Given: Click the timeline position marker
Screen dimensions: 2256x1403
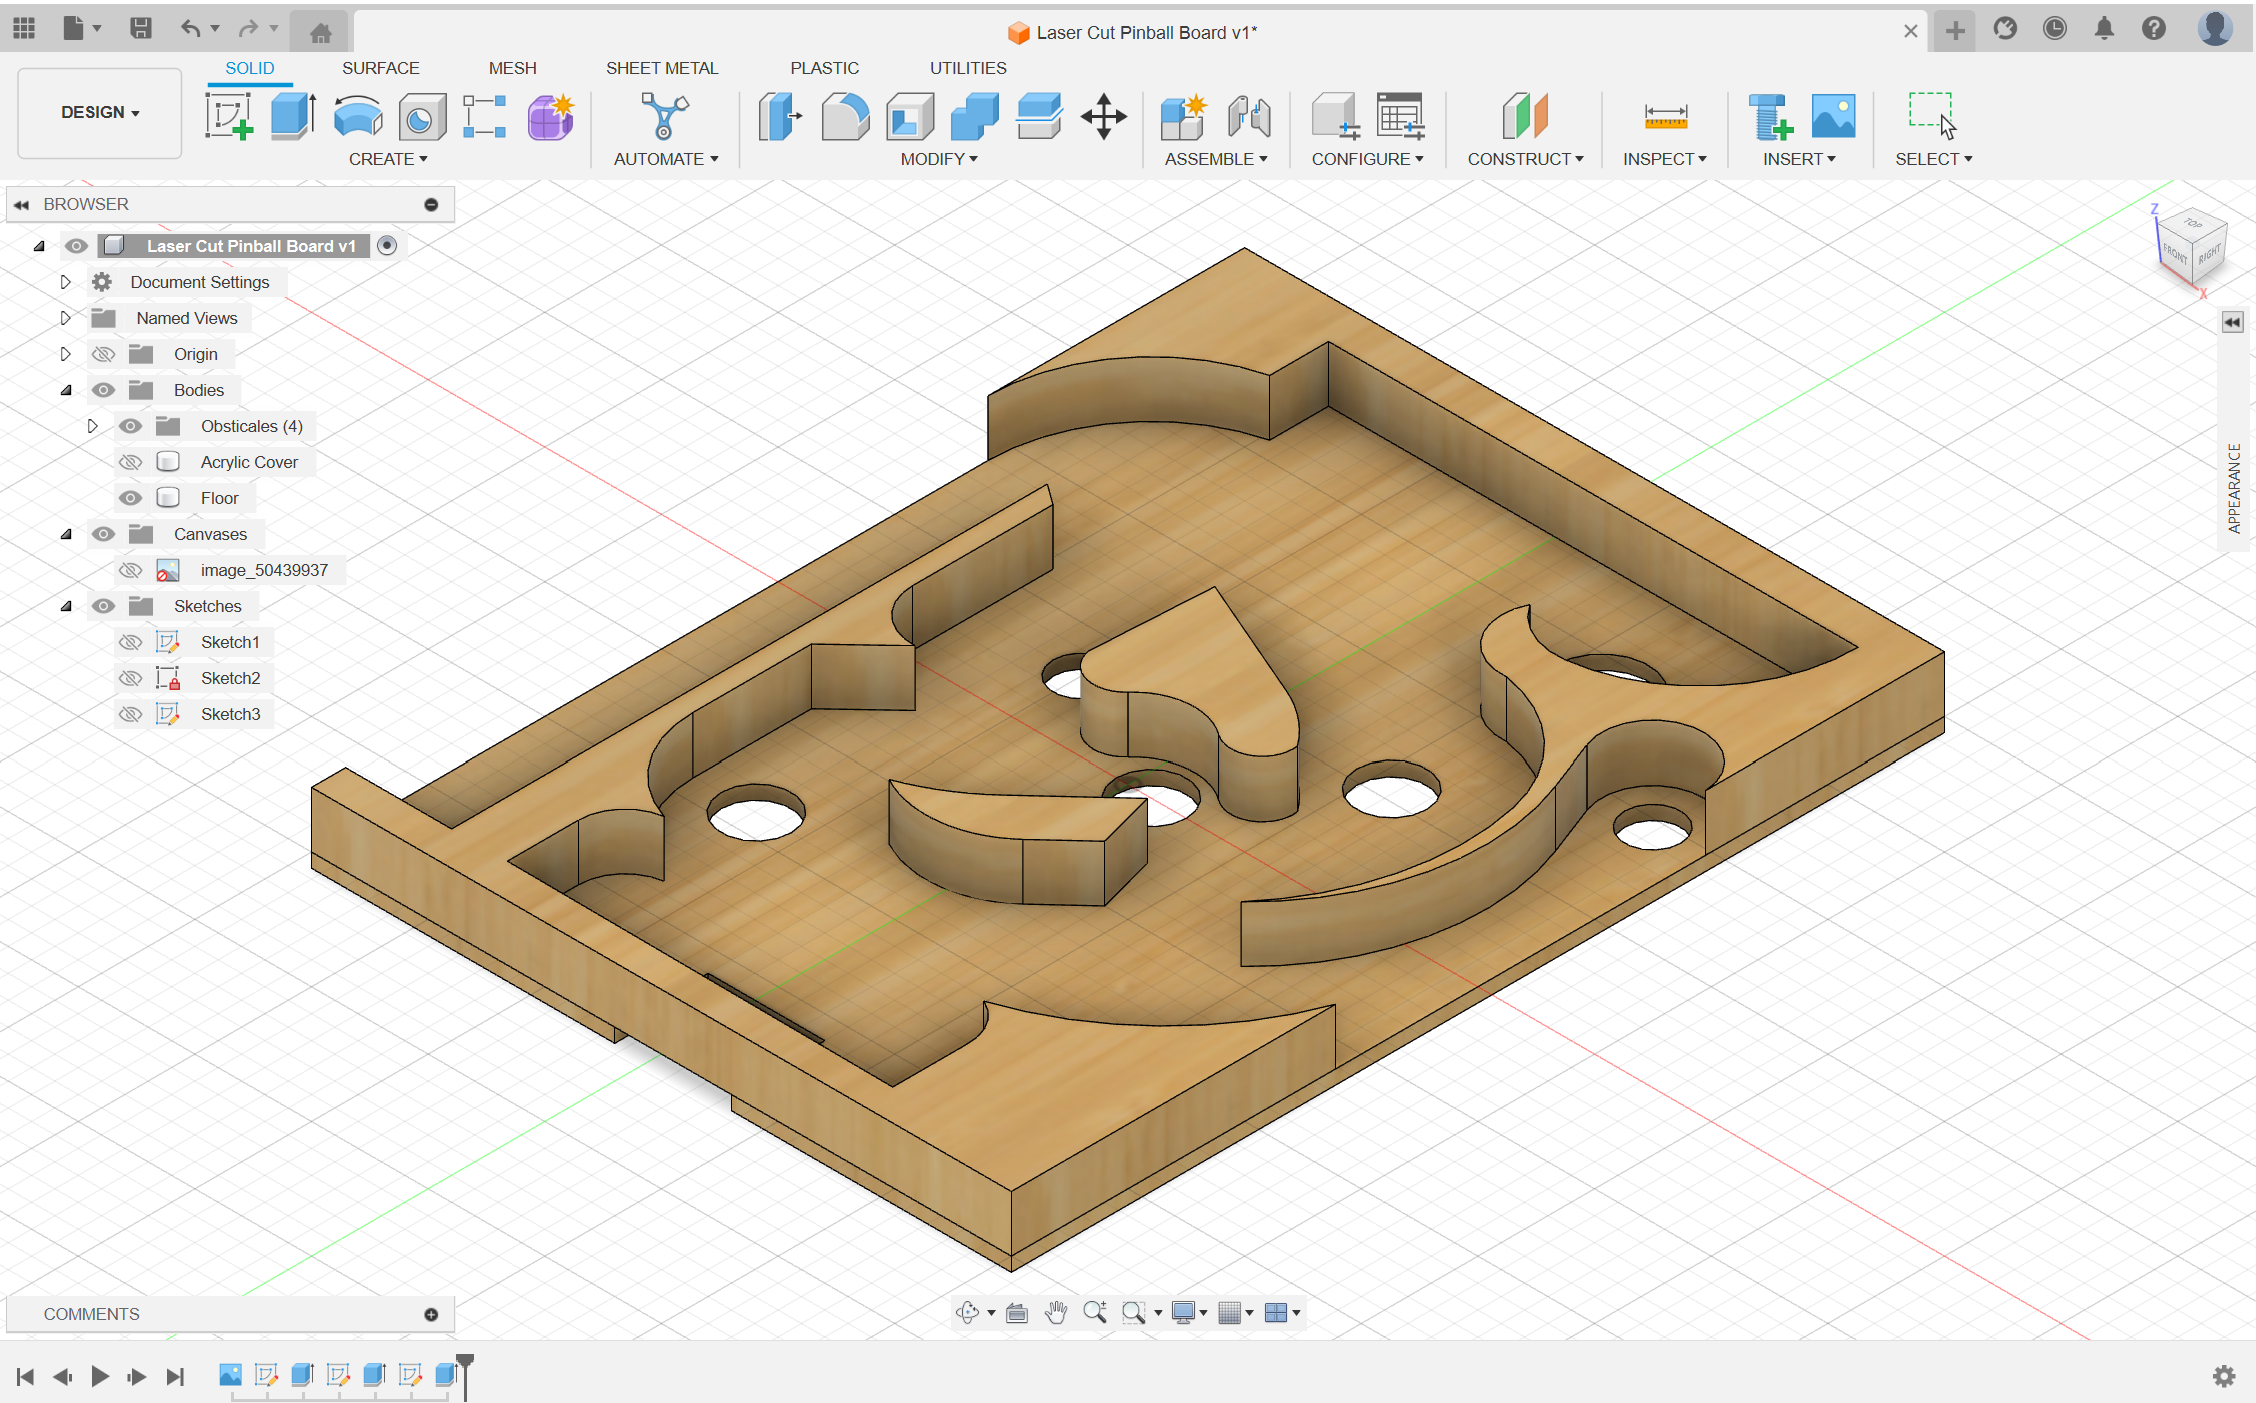Looking at the screenshot, I should 465,1364.
